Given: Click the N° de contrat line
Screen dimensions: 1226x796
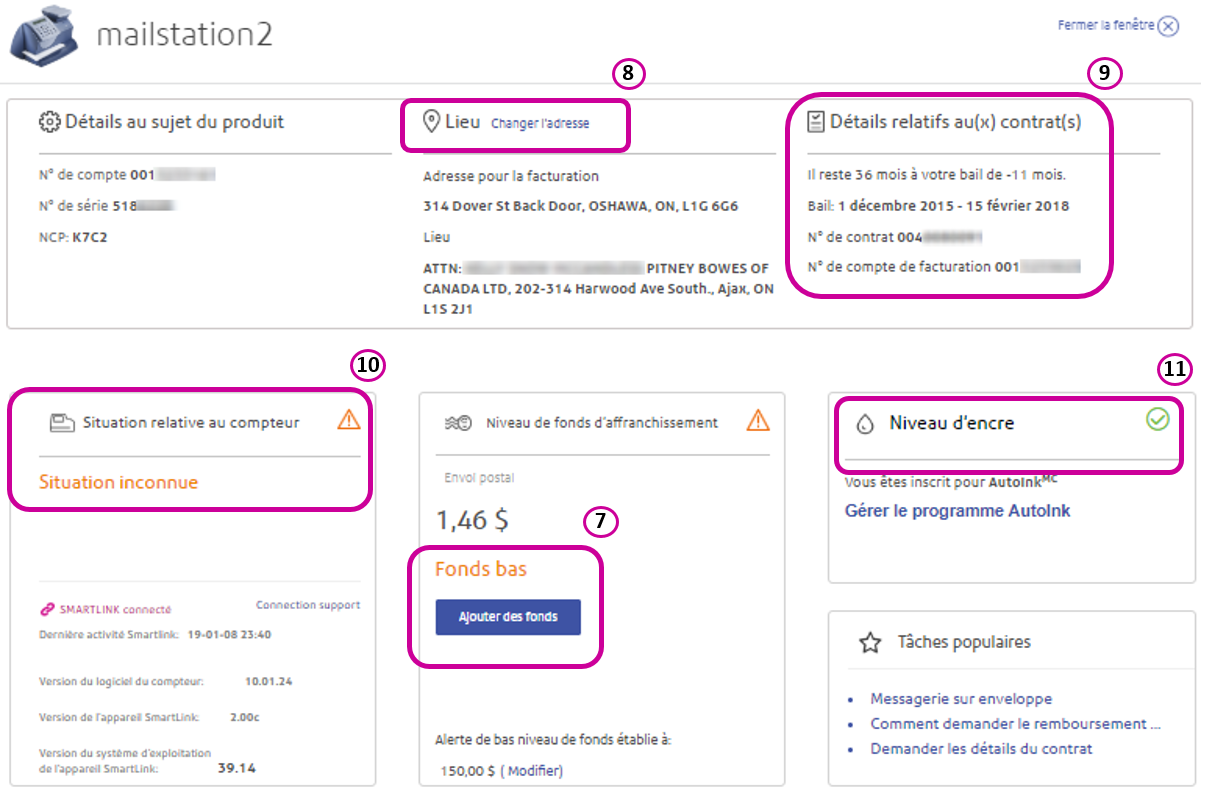Looking at the screenshot, I should (x=896, y=237).
